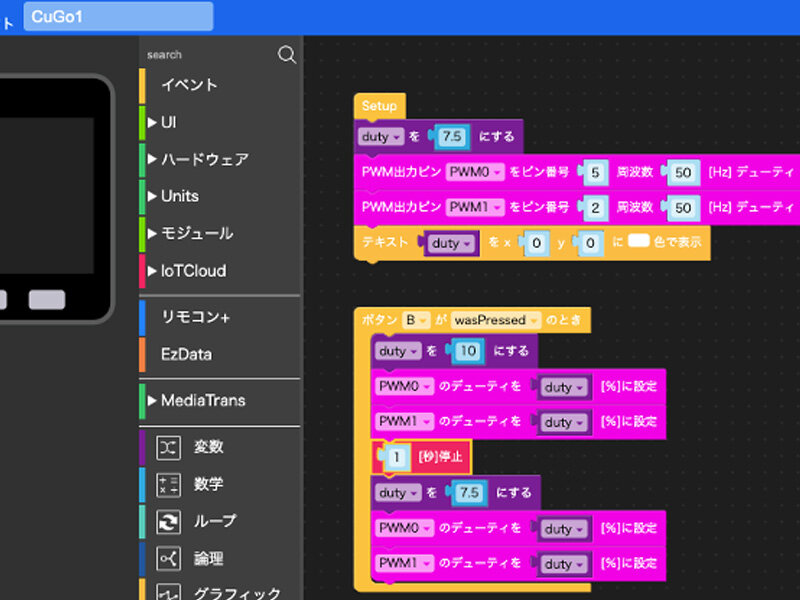Image resolution: width=800 pixels, height=600 pixels.
Task: Select the イベント category
Action: 189,85
